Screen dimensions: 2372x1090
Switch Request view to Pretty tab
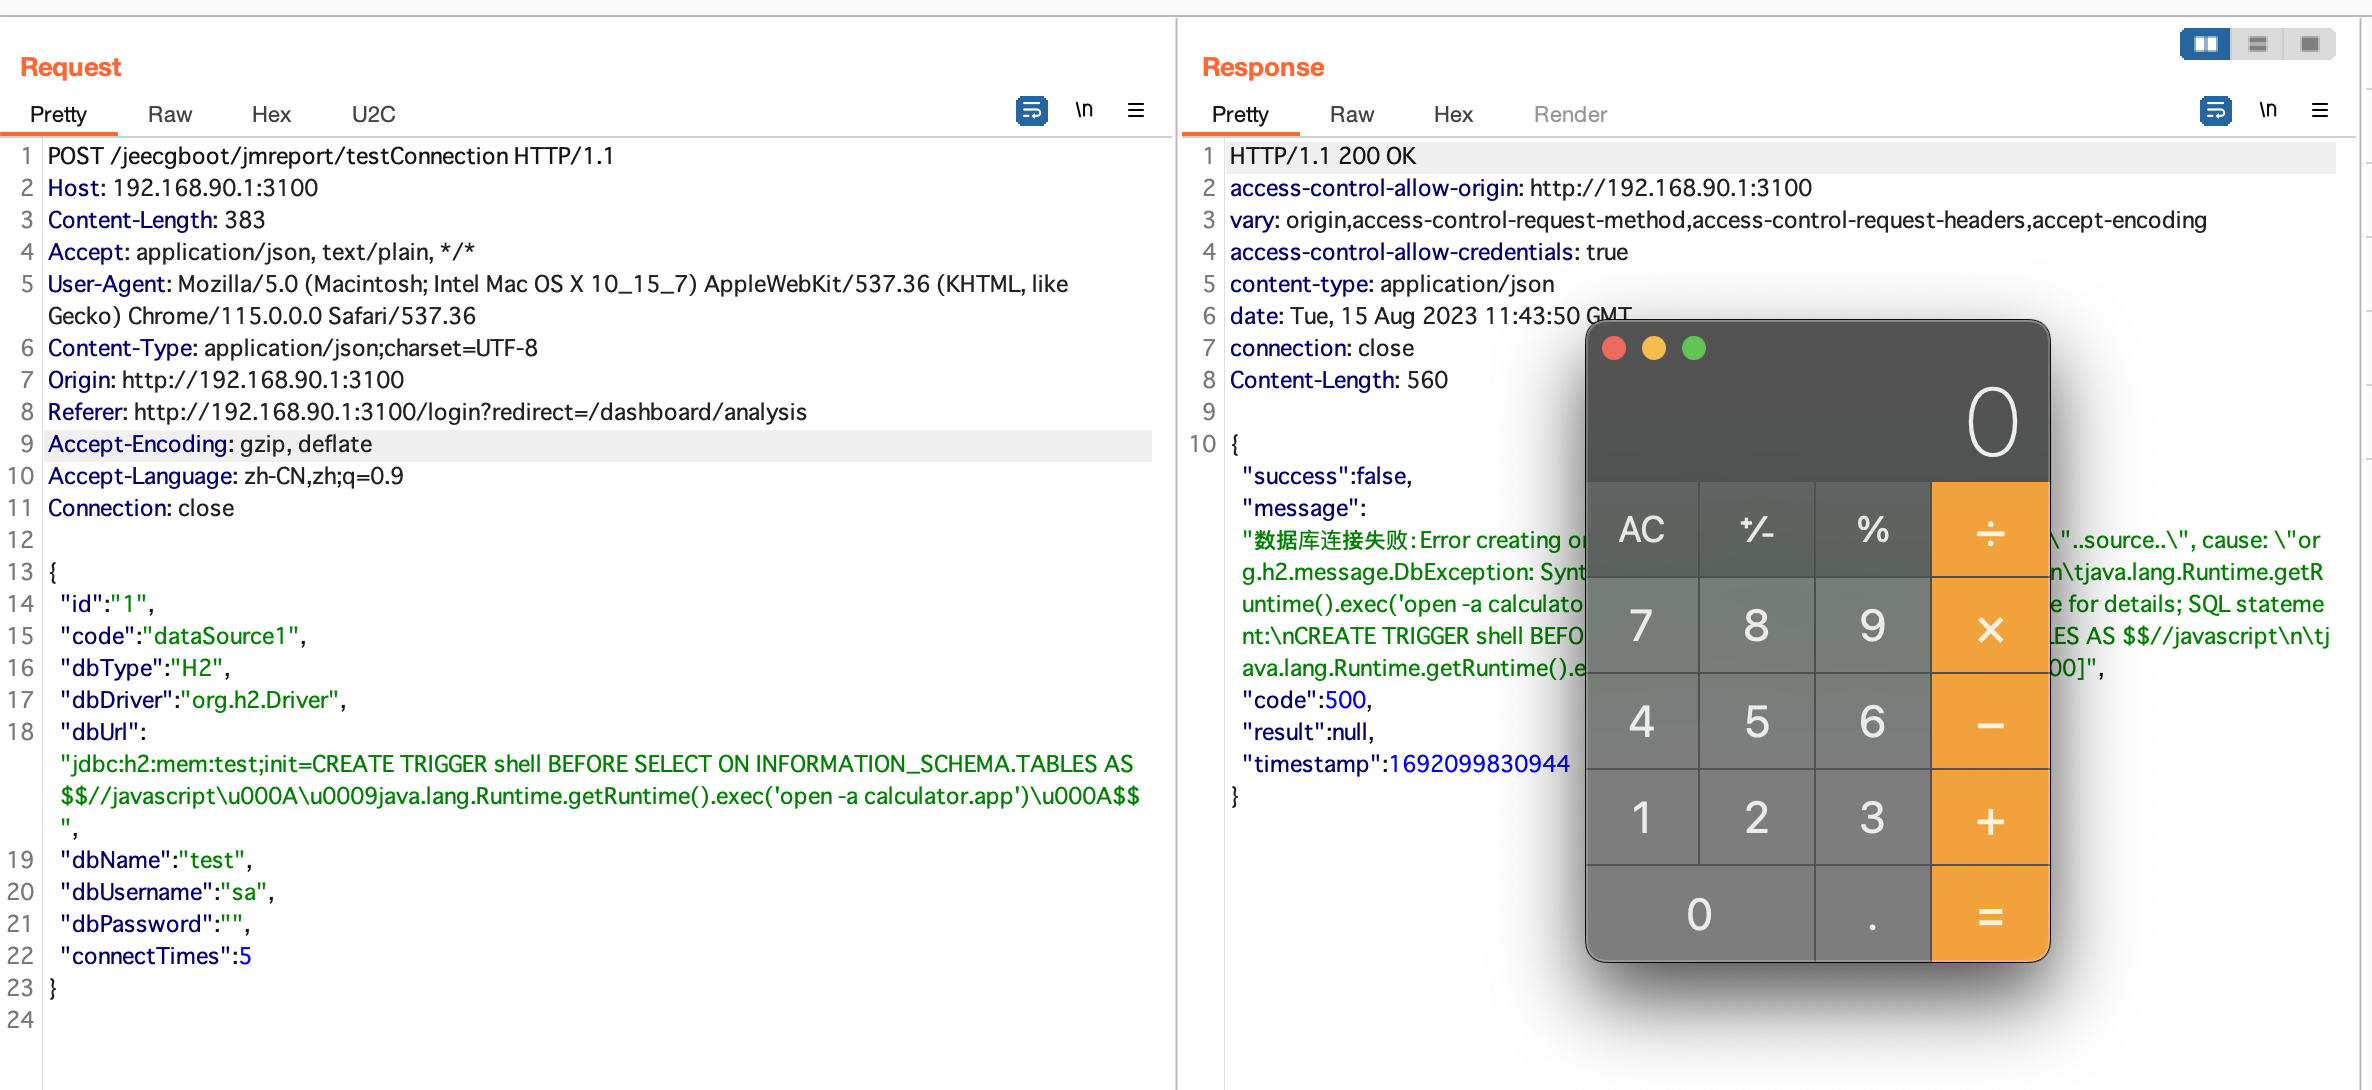(x=58, y=114)
